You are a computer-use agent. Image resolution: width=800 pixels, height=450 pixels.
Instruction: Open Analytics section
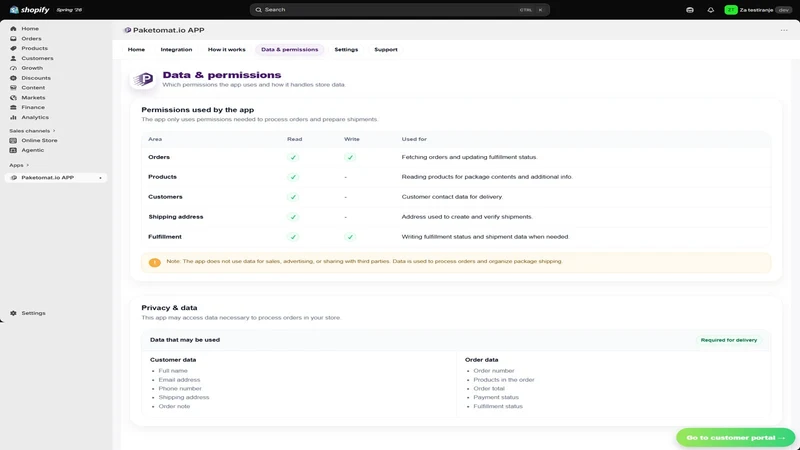[35, 117]
